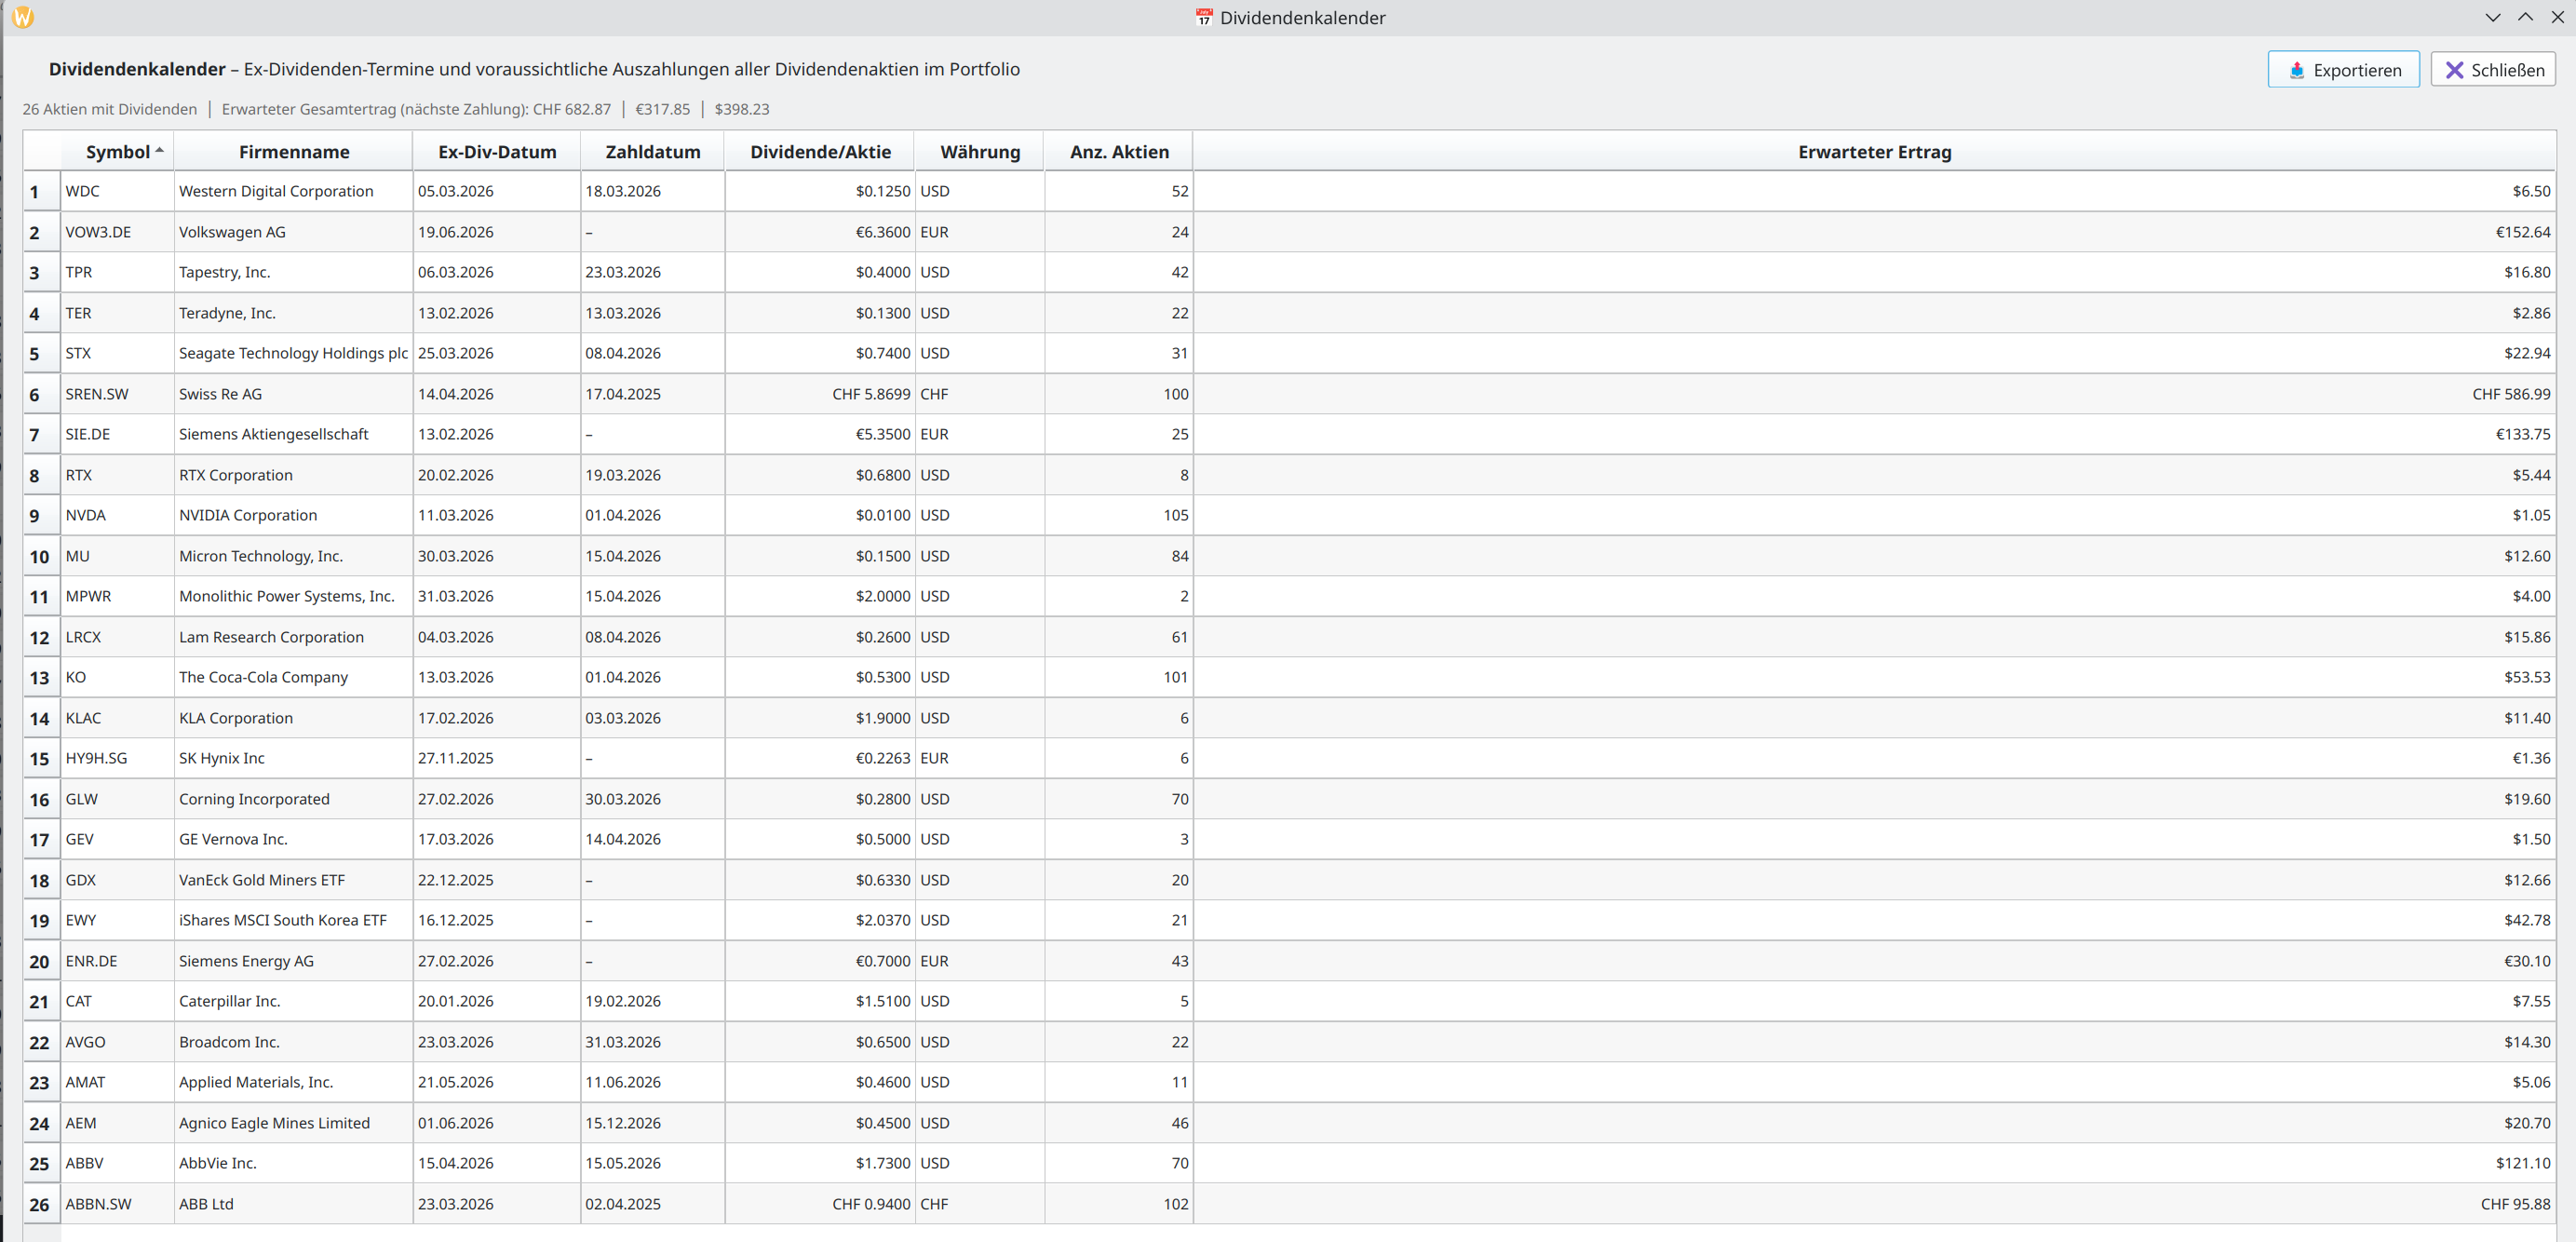Click the share count 105 cell
The image size is (2576, 1242).
[x=1119, y=515]
